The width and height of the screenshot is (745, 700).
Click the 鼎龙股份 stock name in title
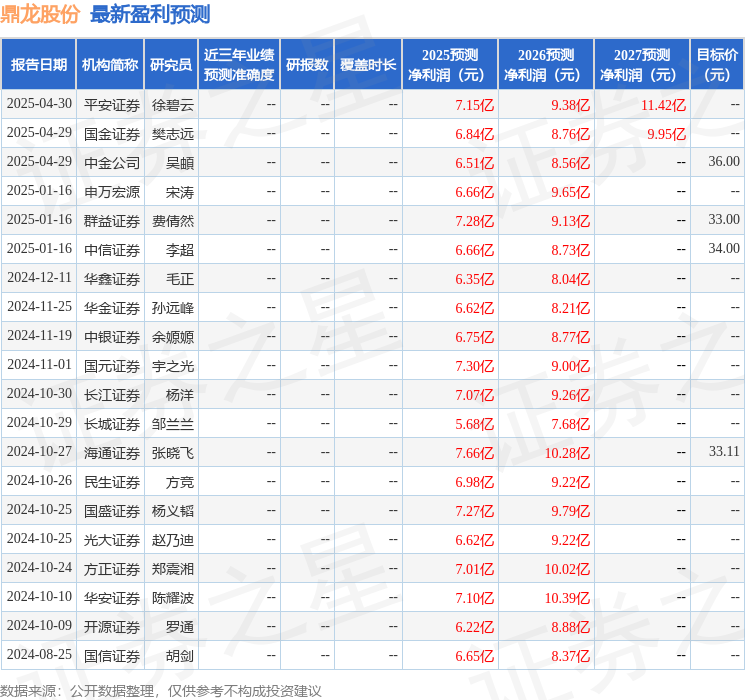pos(41,14)
